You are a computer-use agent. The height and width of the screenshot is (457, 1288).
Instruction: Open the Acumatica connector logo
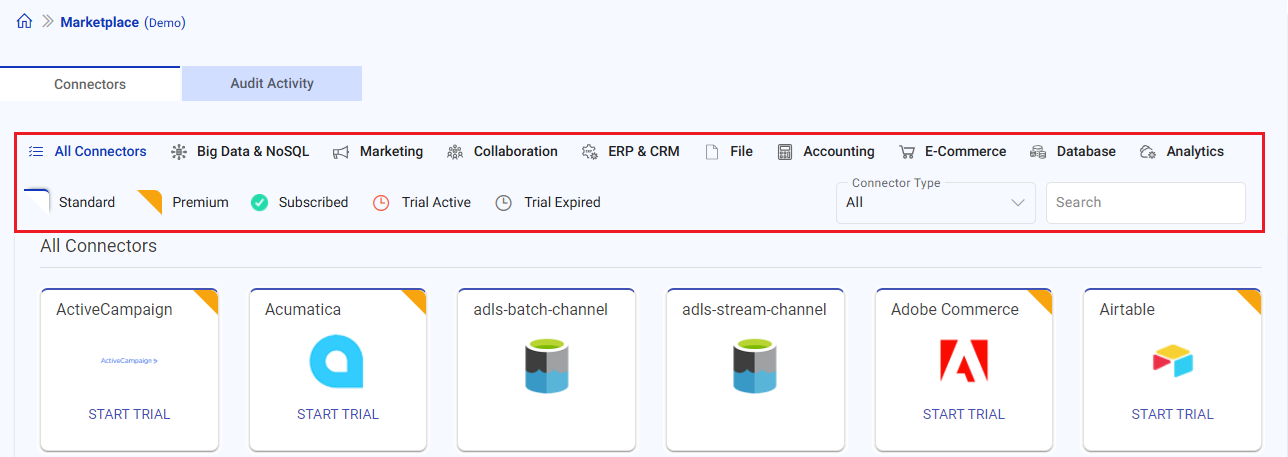pyautogui.click(x=337, y=360)
